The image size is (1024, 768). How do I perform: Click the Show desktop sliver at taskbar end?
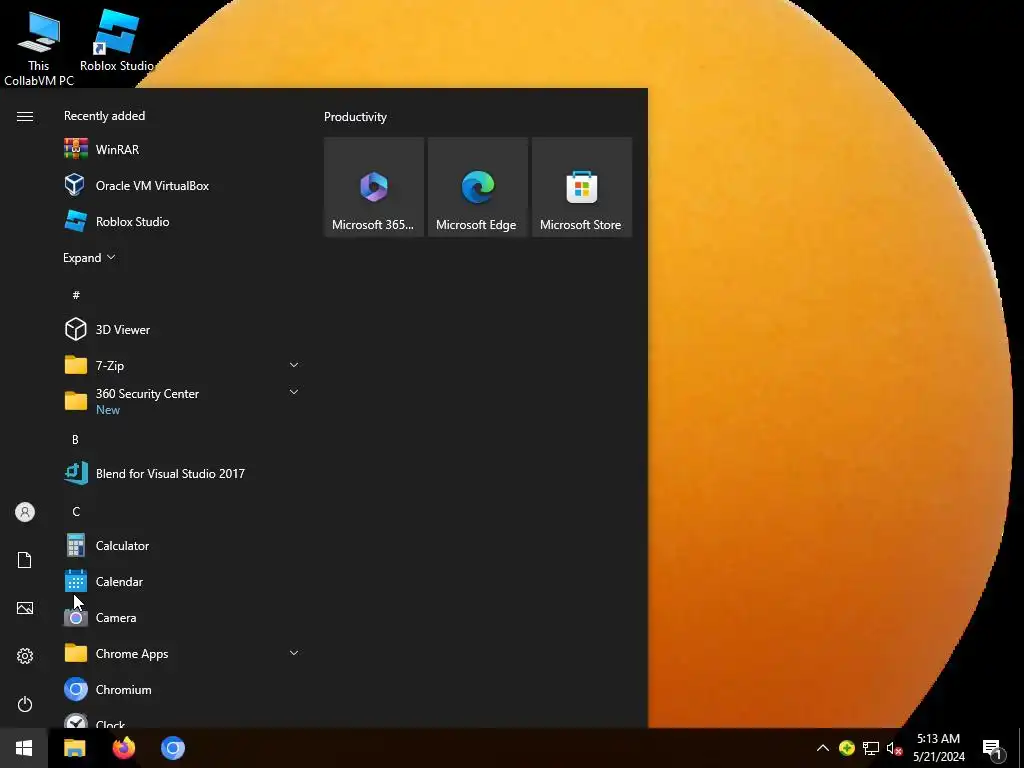click(1021, 748)
